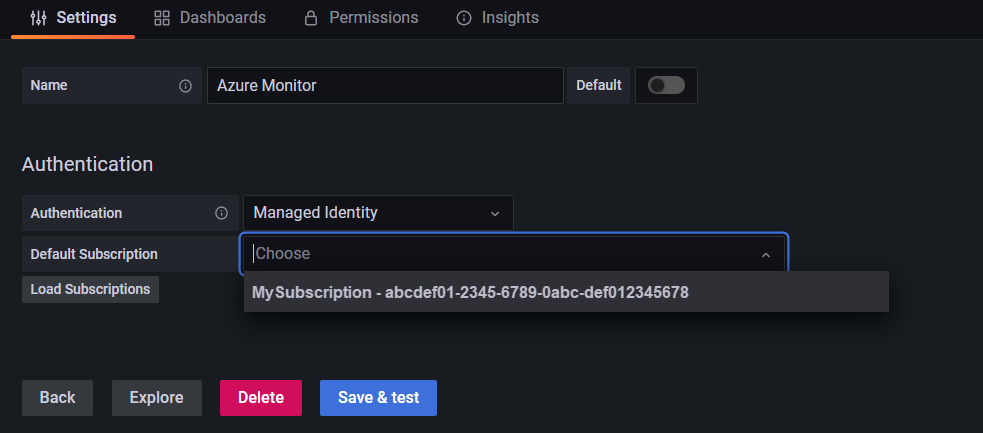983x433 pixels.
Task: Click the circled-i icon beside Insights
Action: (464, 18)
